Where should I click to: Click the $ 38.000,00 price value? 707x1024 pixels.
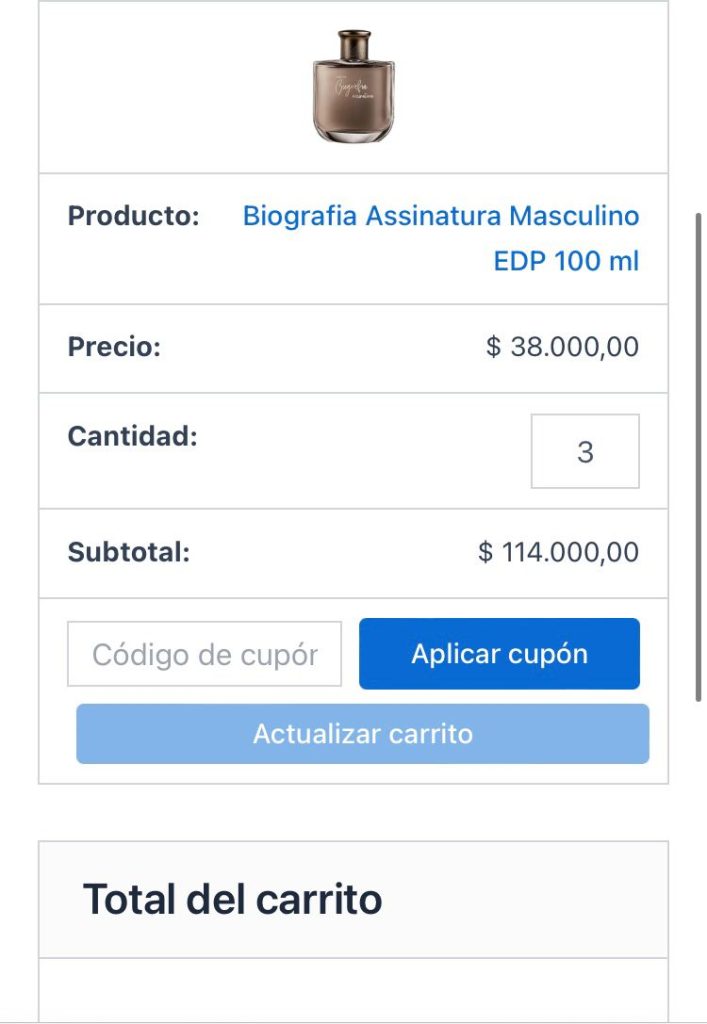(562, 347)
